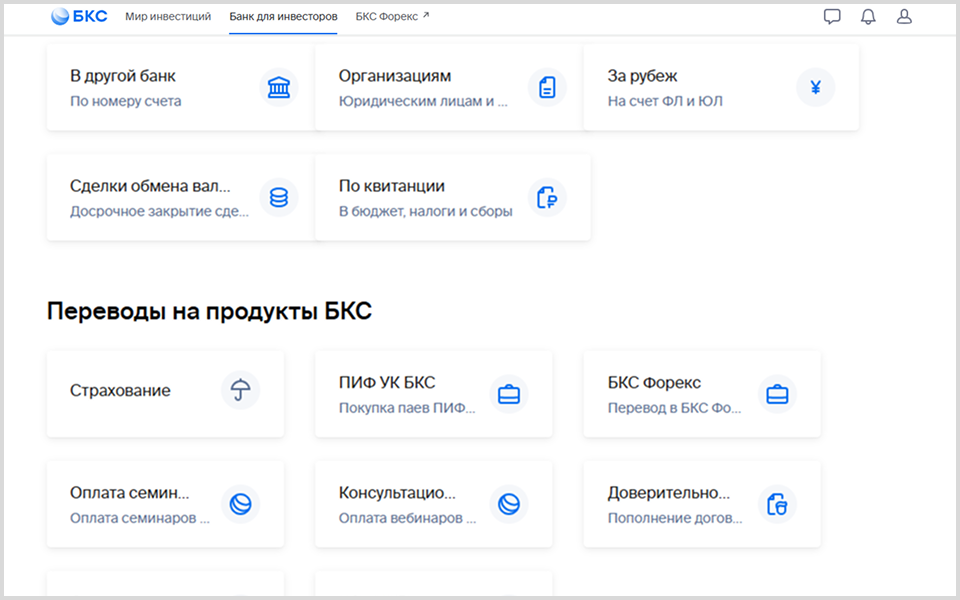
Task: Open the Доверительно... title
Action: coord(669,492)
